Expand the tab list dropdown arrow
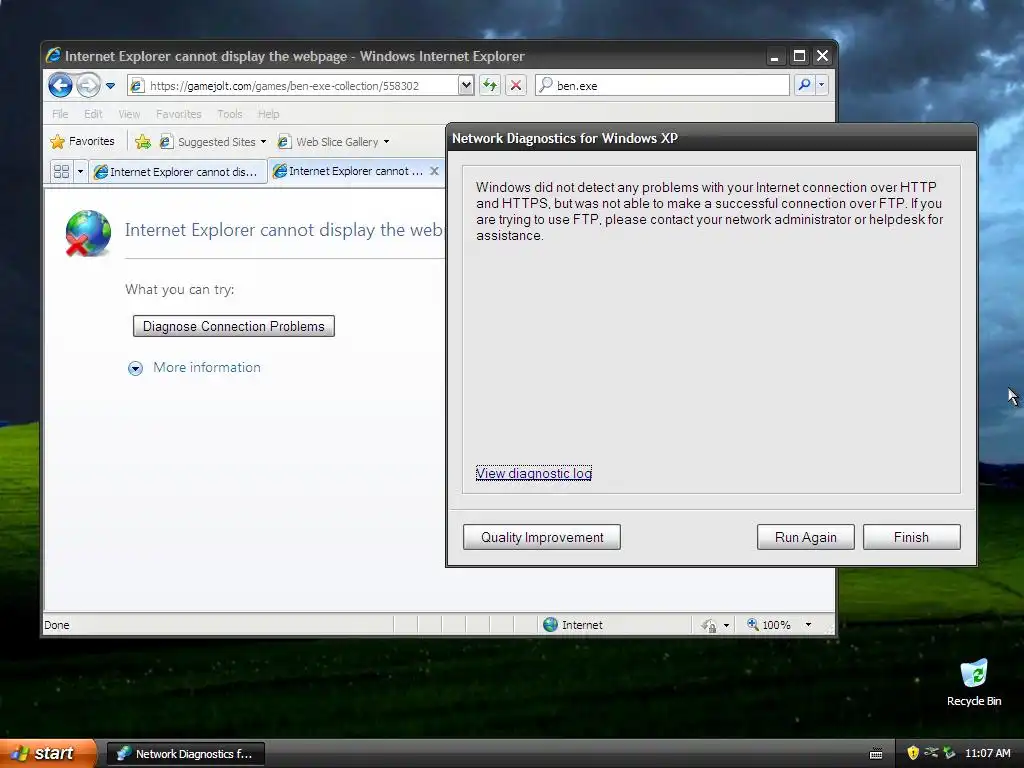 pyautogui.click(x=80, y=171)
